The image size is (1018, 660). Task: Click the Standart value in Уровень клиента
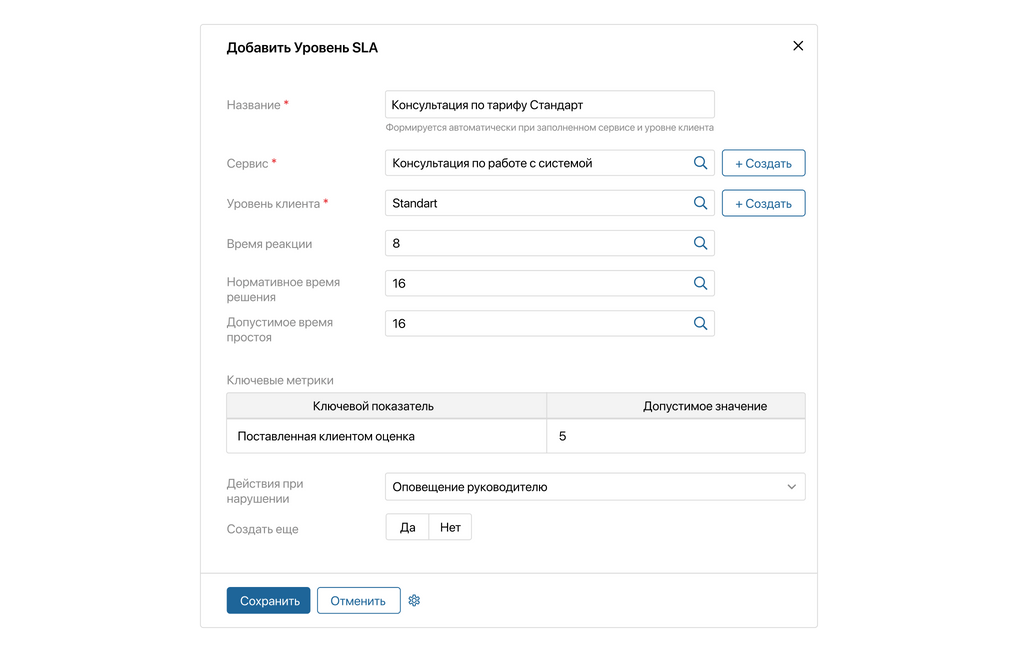[414, 203]
